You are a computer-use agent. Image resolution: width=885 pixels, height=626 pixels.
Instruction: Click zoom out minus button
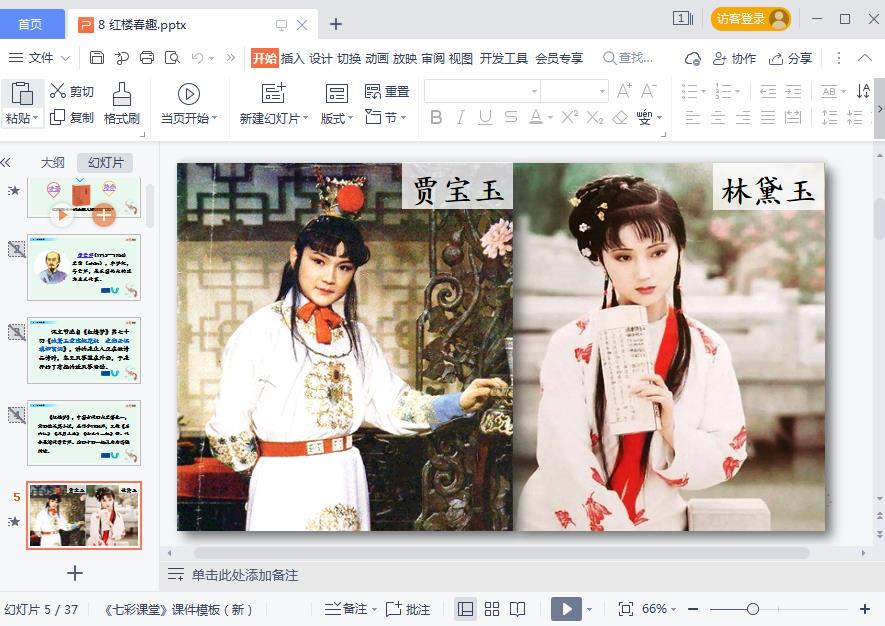pos(693,609)
